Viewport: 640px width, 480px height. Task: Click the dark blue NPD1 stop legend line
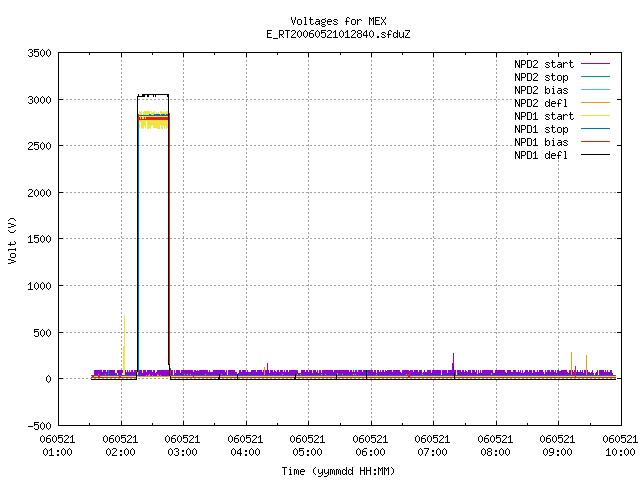(596, 129)
